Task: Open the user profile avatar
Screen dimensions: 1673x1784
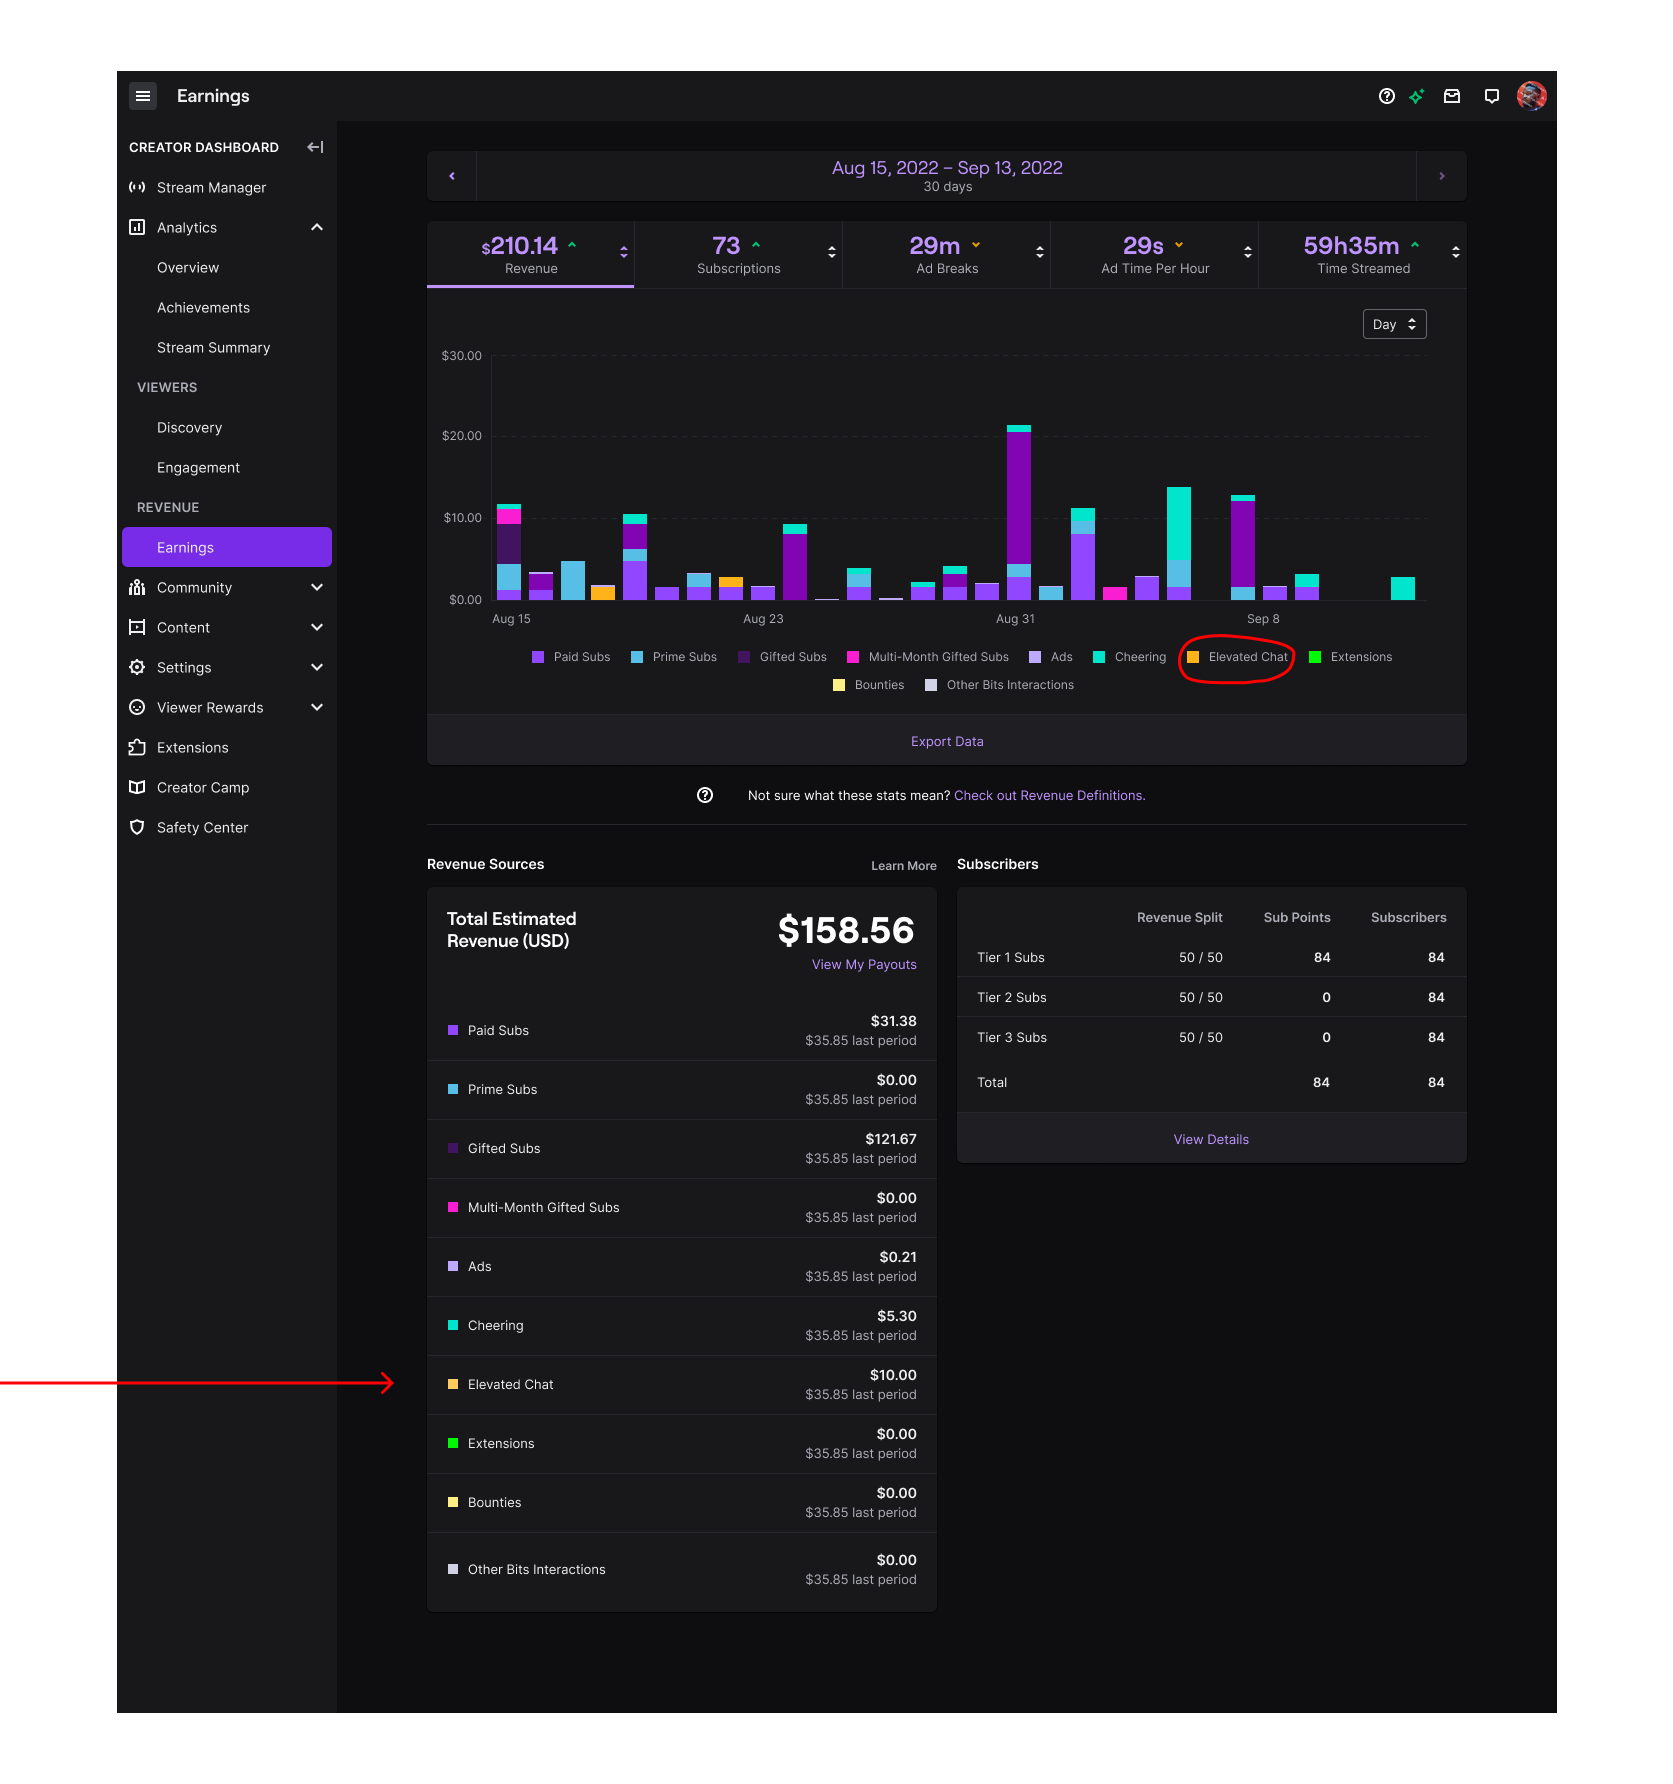Action: point(1532,96)
